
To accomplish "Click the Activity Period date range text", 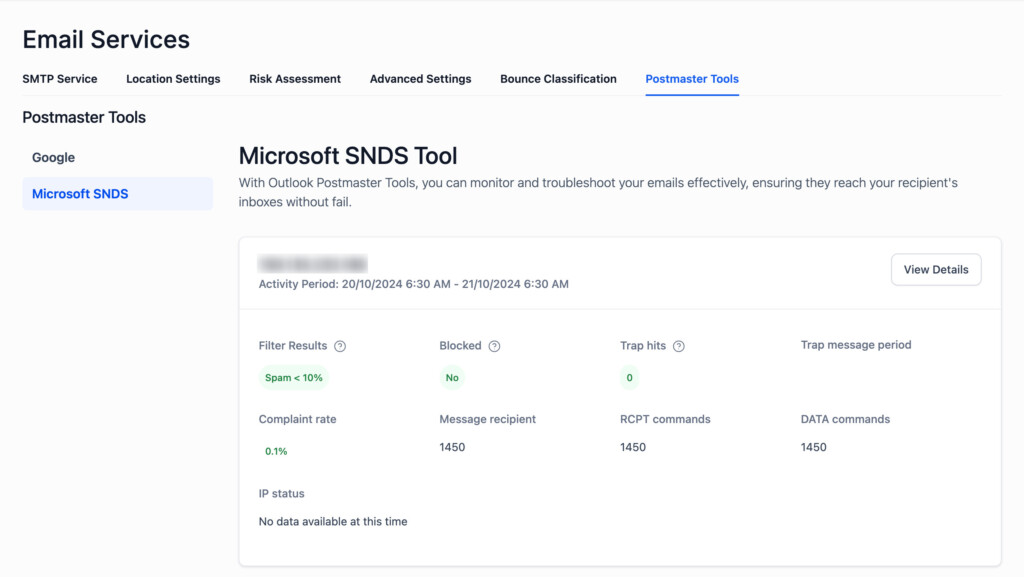I will (x=412, y=284).
